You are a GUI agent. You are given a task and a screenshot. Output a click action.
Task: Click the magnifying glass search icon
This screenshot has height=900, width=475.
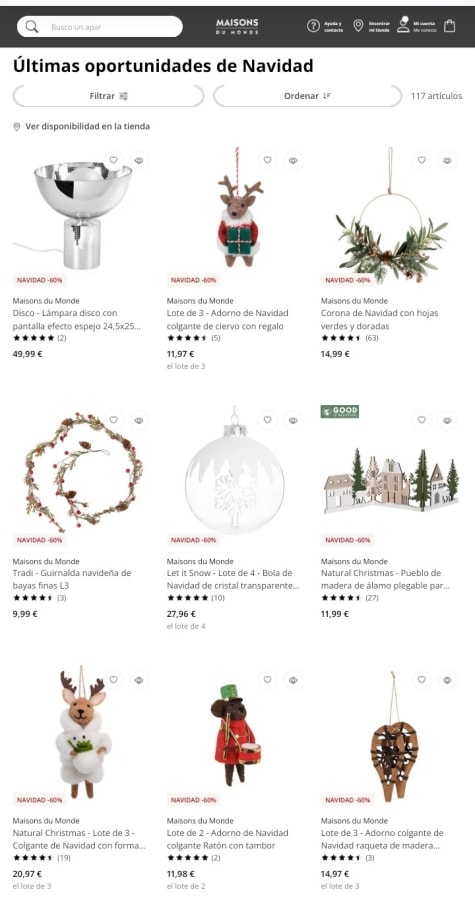pyautogui.click(x=32, y=27)
